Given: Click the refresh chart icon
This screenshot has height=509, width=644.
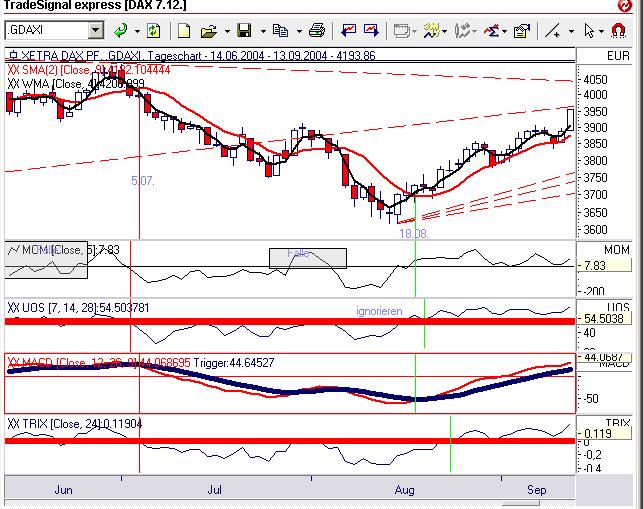Looking at the screenshot, I should tap(154, 31).
